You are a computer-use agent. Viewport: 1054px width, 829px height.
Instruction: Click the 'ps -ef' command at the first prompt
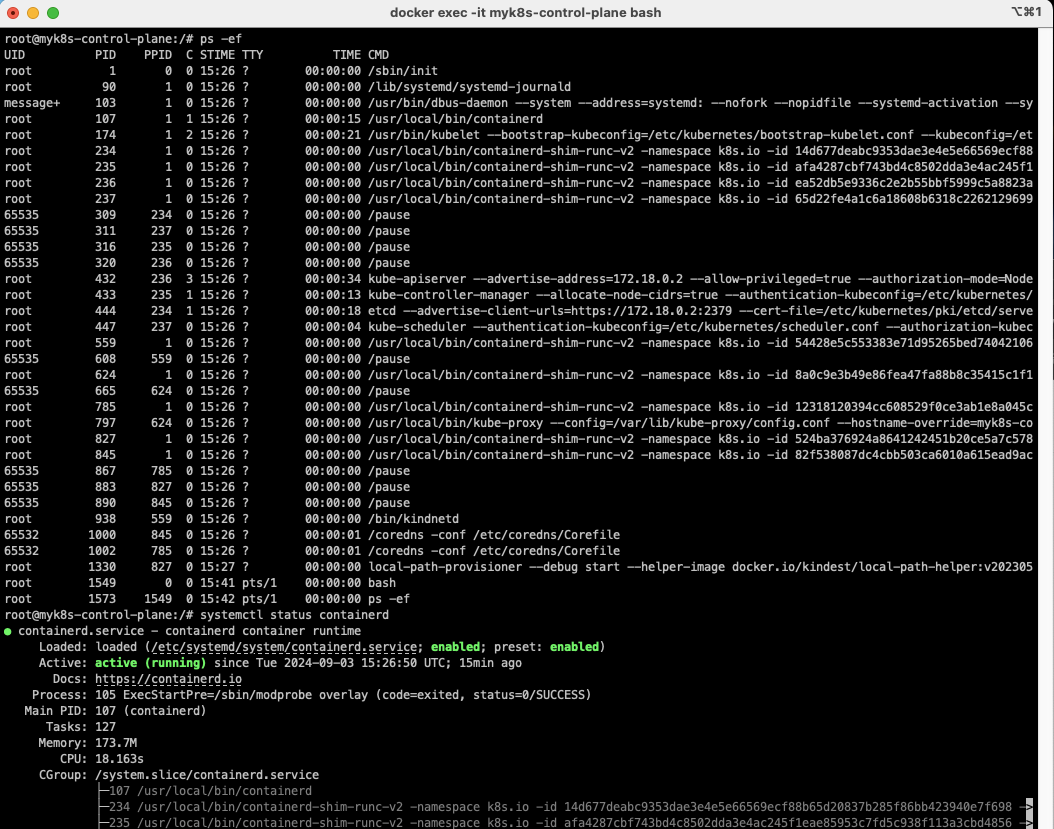coord(220,39)
